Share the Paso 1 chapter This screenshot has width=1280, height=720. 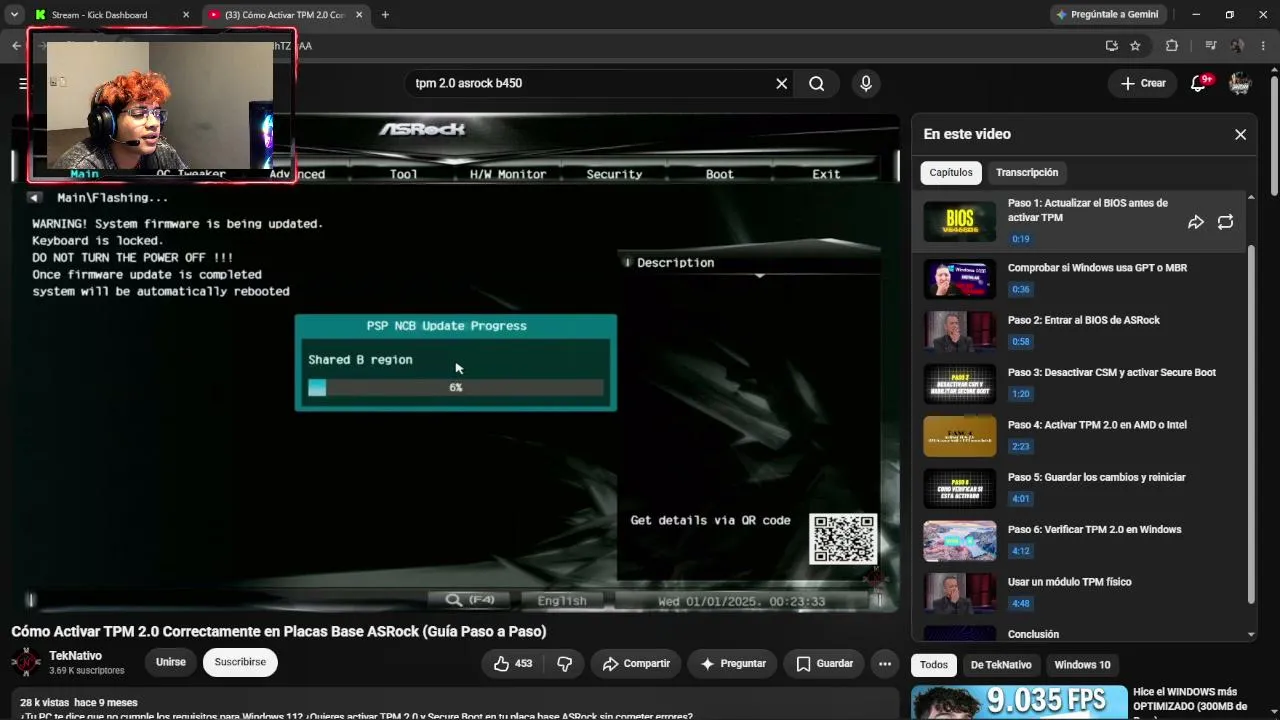(1196, 222)
